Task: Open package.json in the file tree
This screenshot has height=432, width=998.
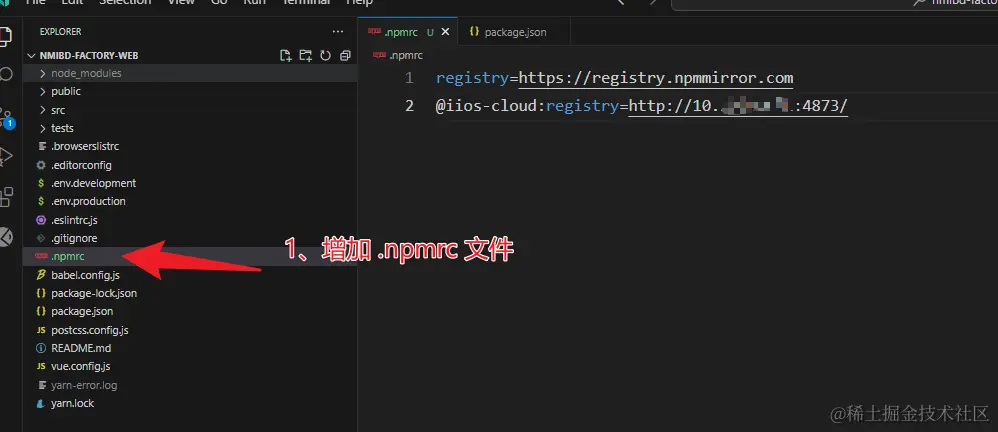Action: coord(190,311)
